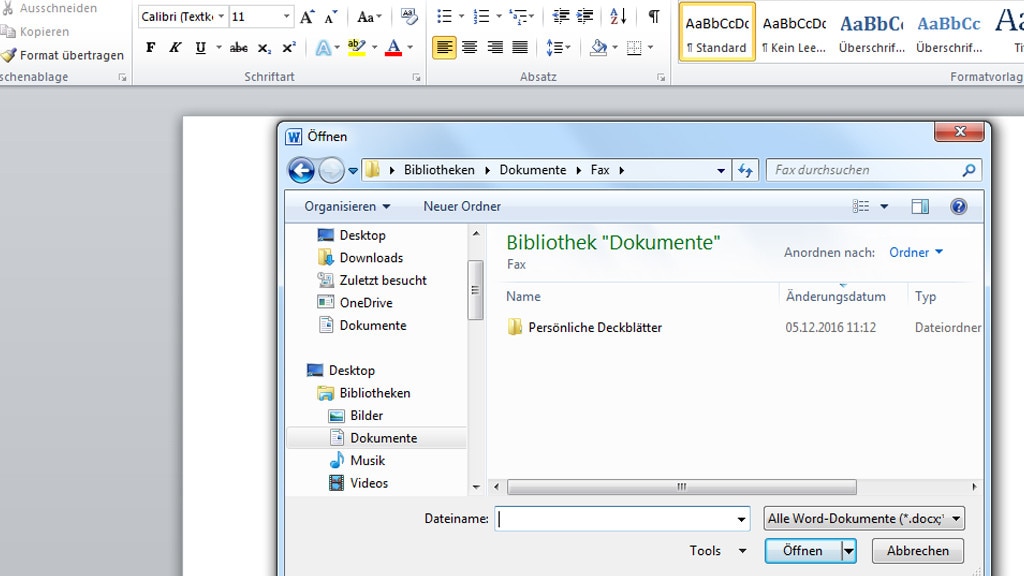The image size is (1024, 576).
Task: Align text left
Action: click(444, 48)
